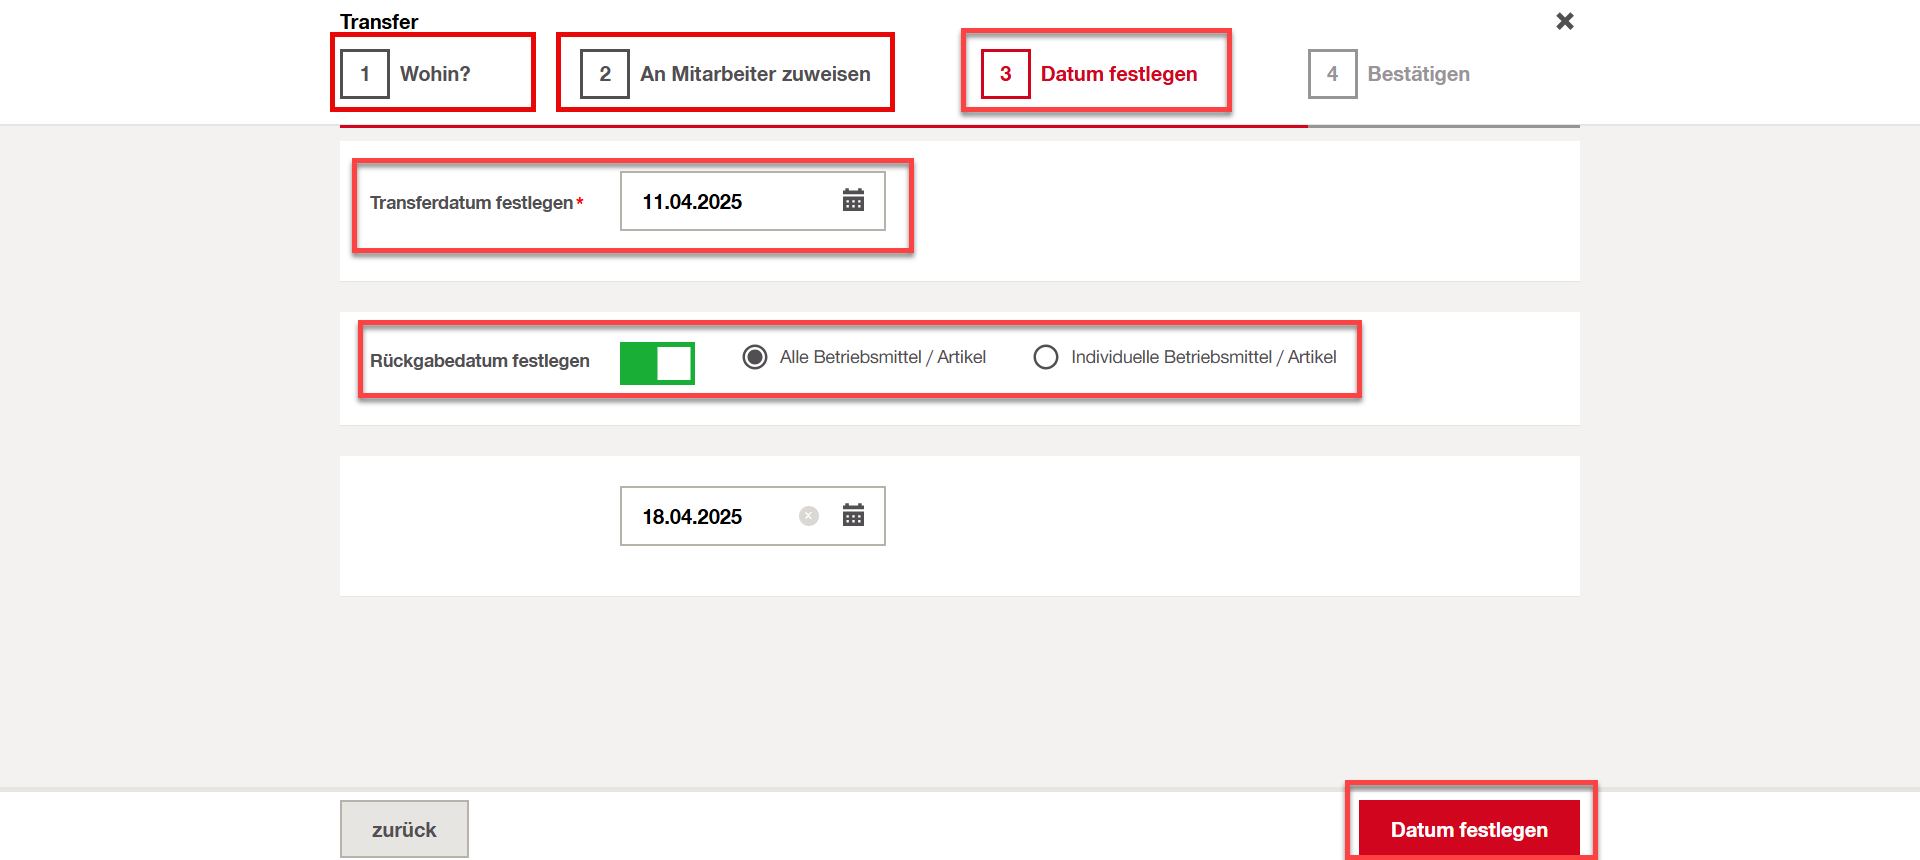
Task: Click the Rückgabedatum festlegen label text
Action: click(x=480, y=361)
